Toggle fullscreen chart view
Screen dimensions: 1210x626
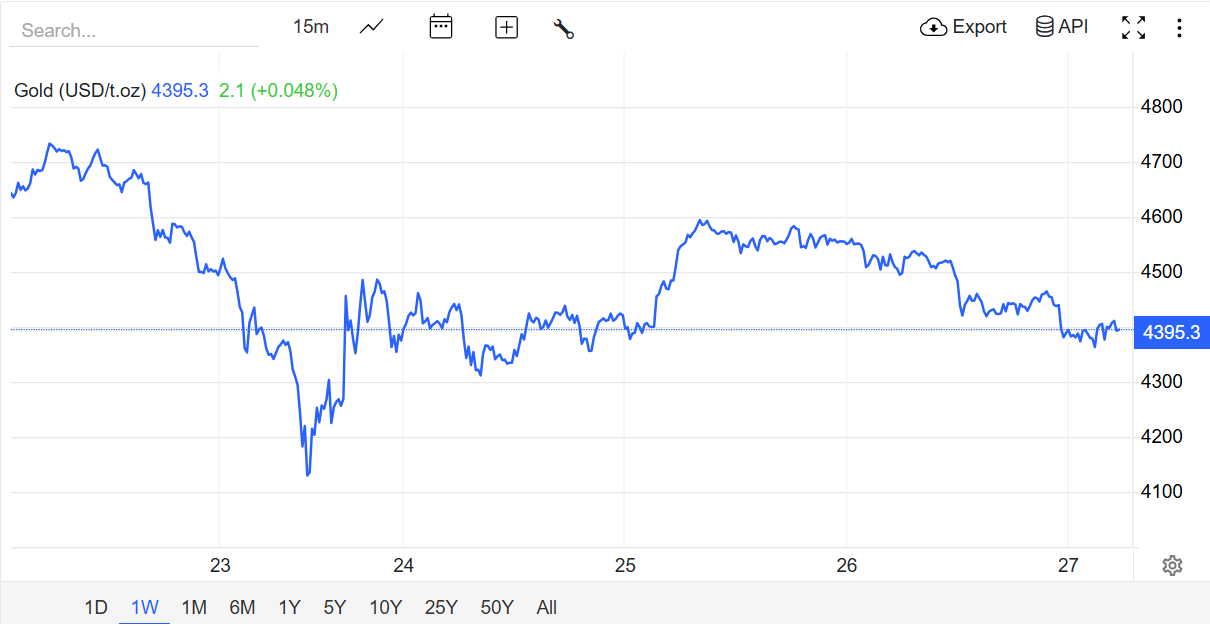pos(1133,28)
